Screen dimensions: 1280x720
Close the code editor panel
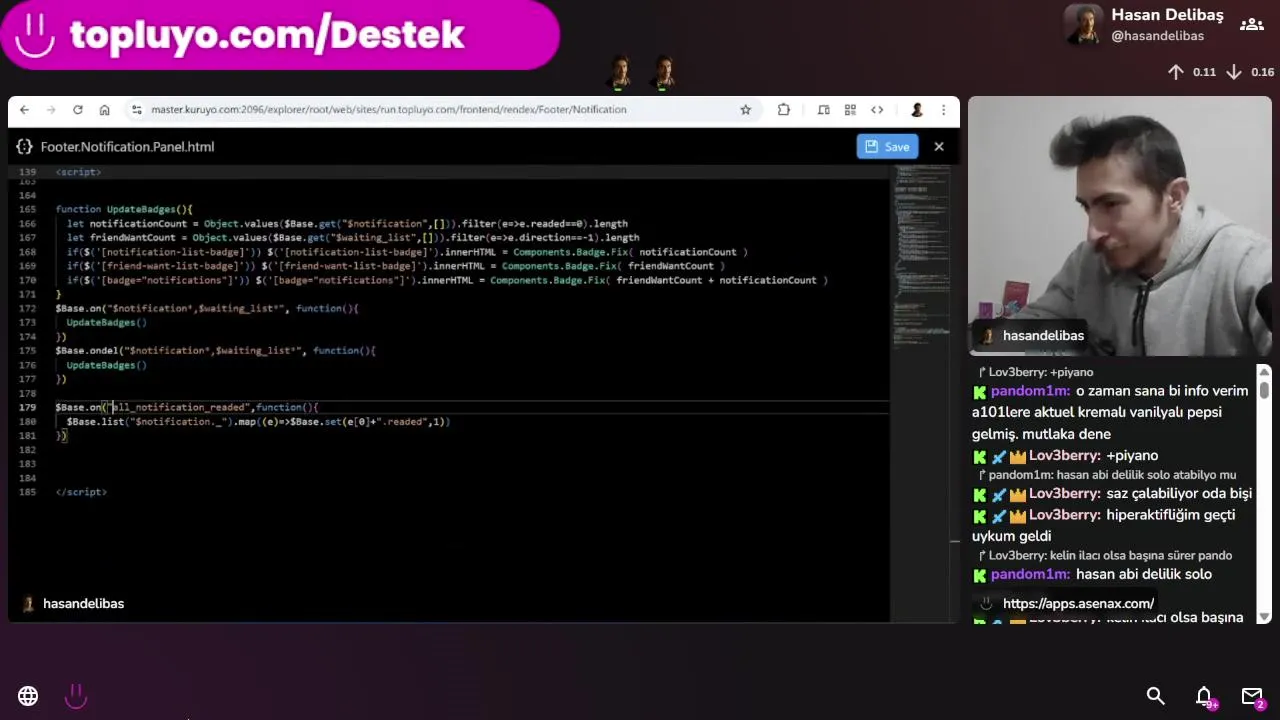[x=939, y=147]
